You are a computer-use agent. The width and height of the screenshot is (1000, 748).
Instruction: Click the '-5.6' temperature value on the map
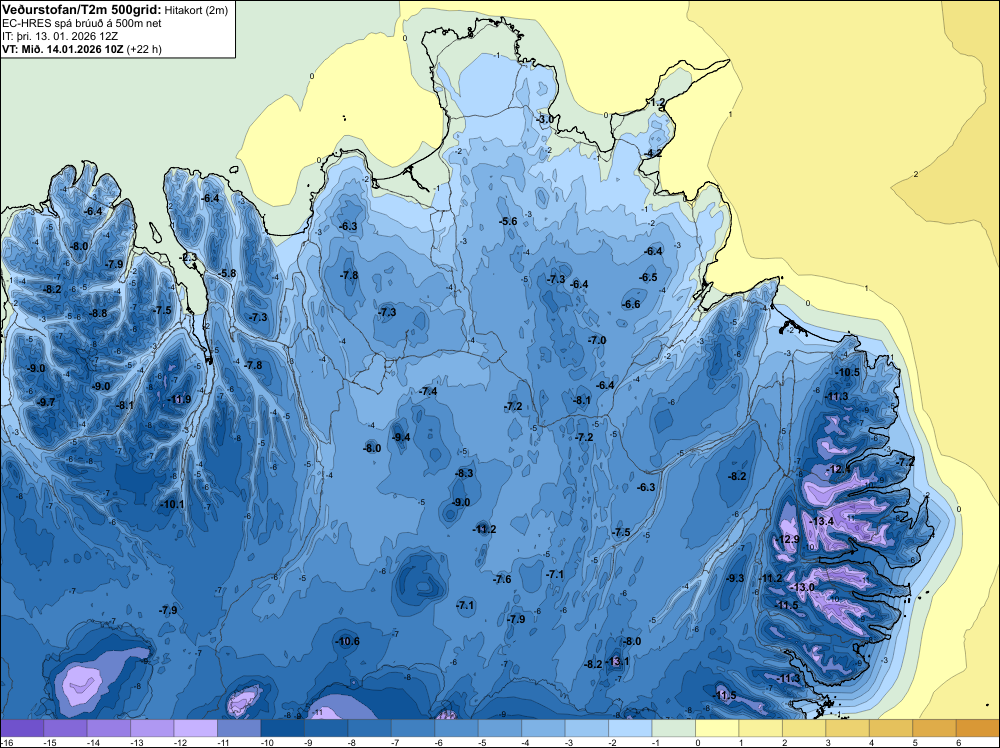point(508,221)
